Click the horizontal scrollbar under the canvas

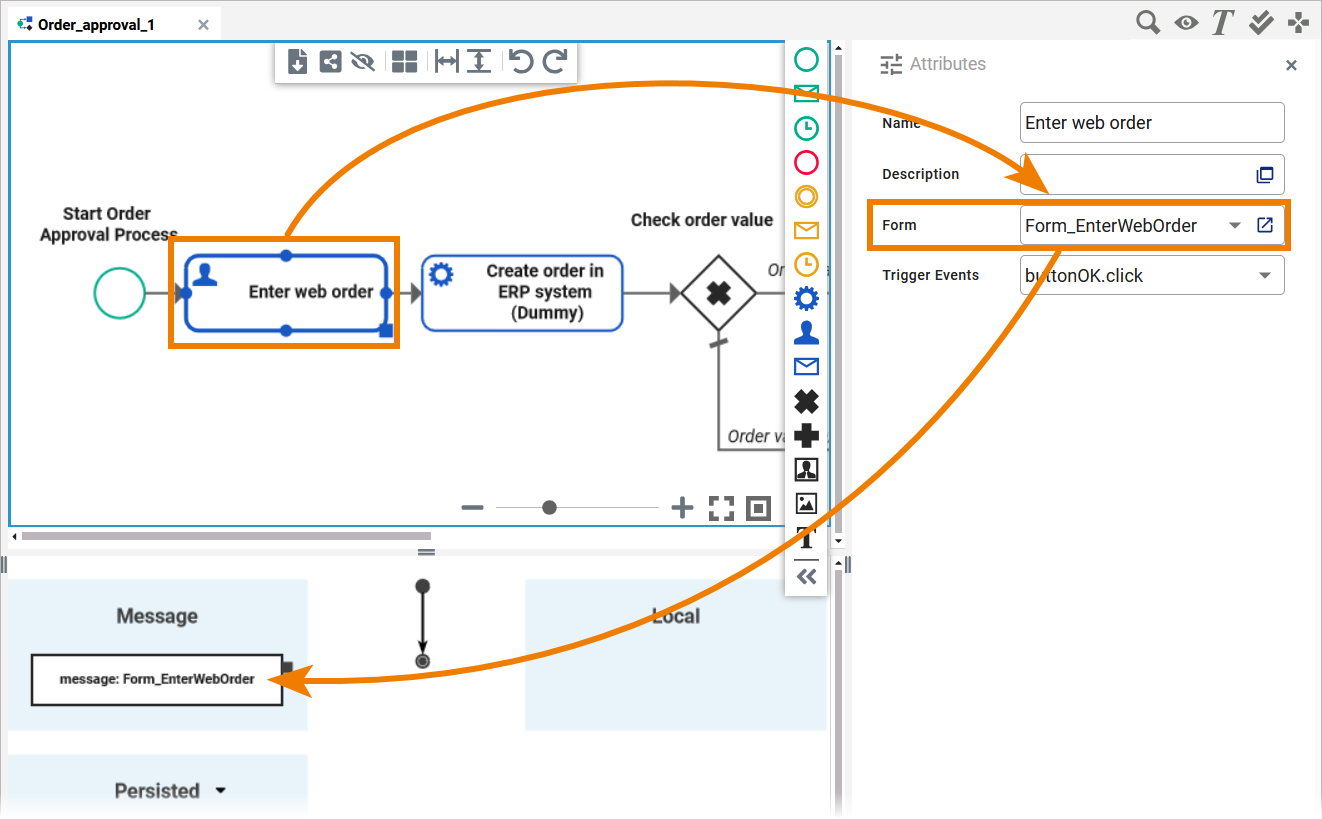point(227,537)
